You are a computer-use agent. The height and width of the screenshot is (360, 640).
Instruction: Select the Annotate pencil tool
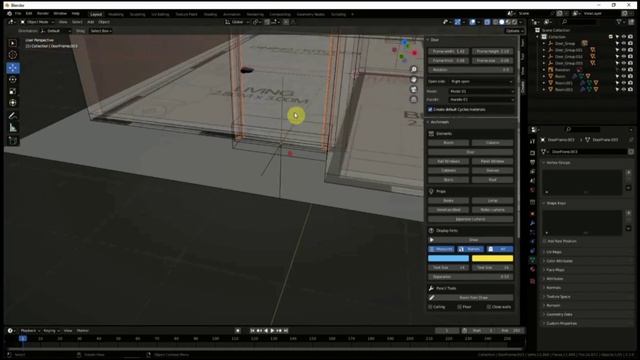point(13,116)
